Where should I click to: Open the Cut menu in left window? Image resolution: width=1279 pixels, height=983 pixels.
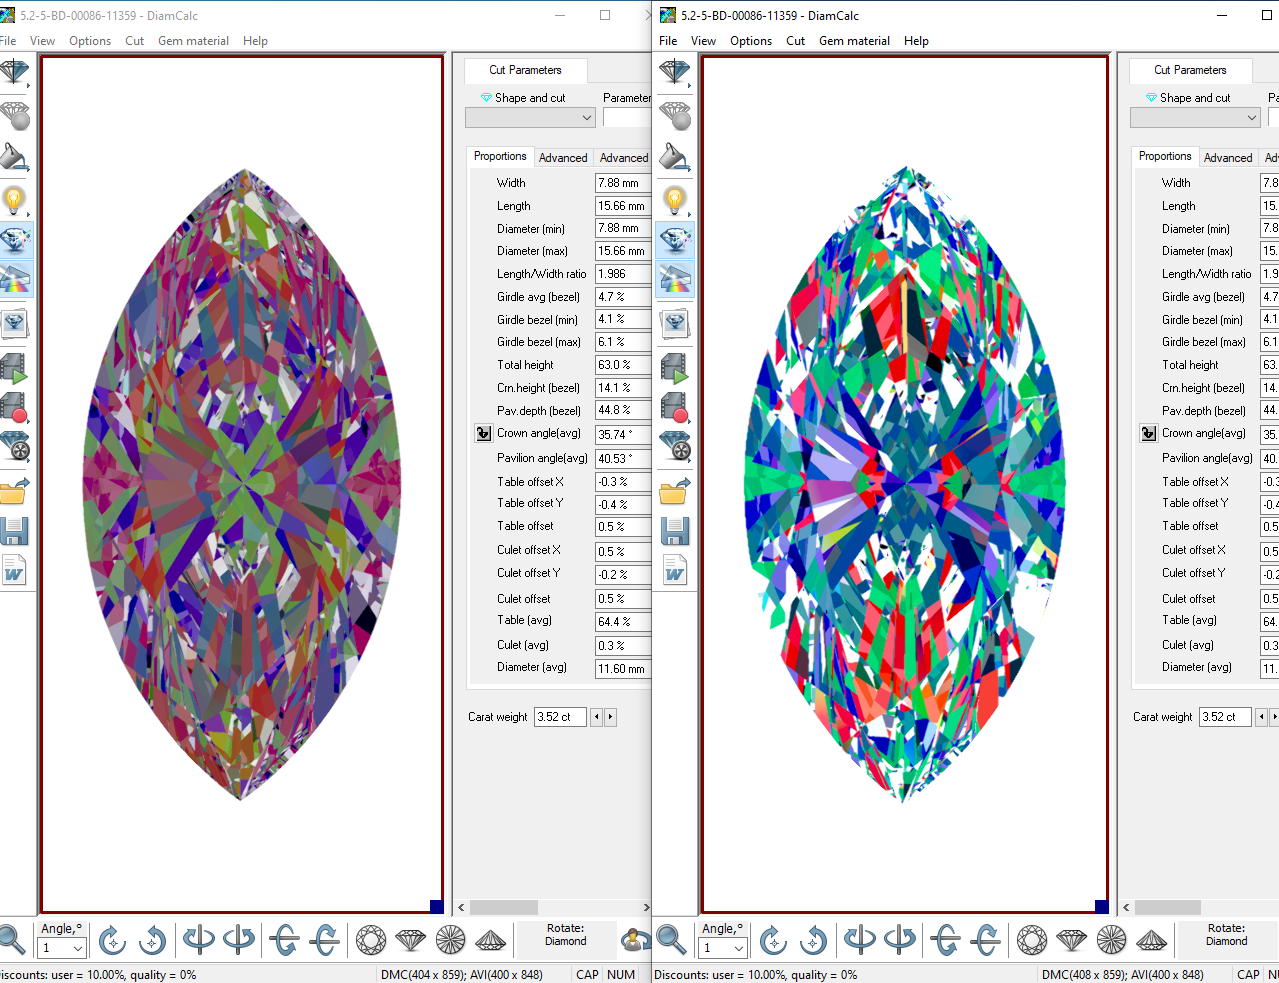click(x=135, y=41)
